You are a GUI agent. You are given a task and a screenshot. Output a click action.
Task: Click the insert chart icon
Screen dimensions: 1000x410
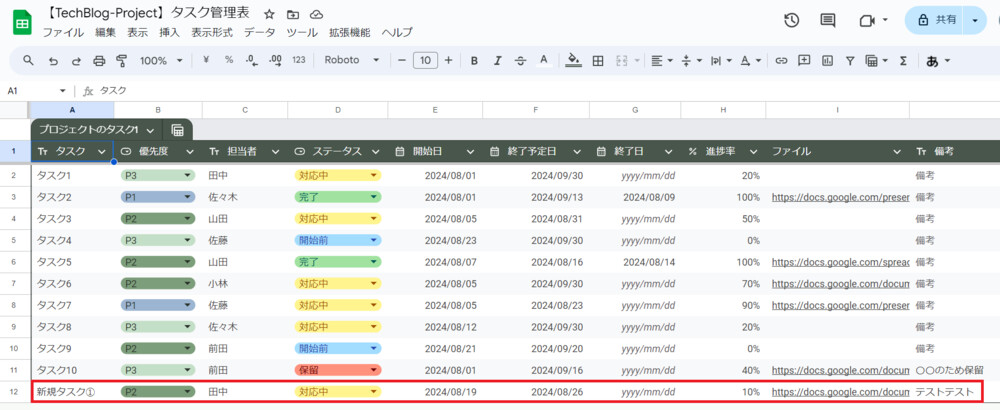(826, 60)
